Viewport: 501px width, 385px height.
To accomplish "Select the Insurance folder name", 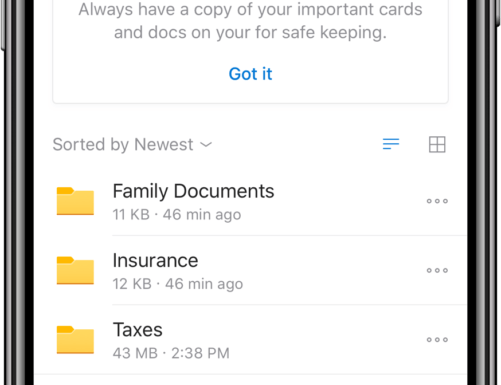I will [155, 260].
